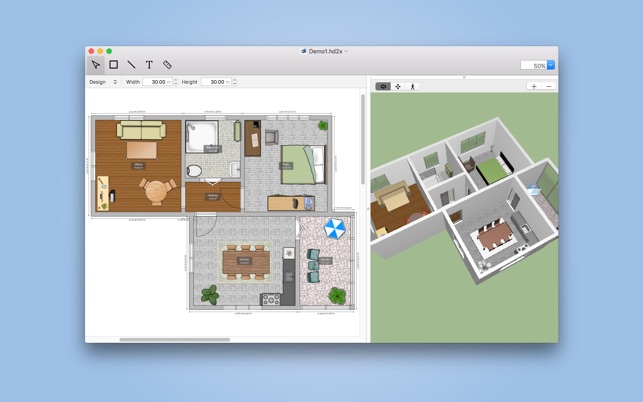Select the potted plant in bedroom corner
The image size is (643, 402).
tap(323, 125)
